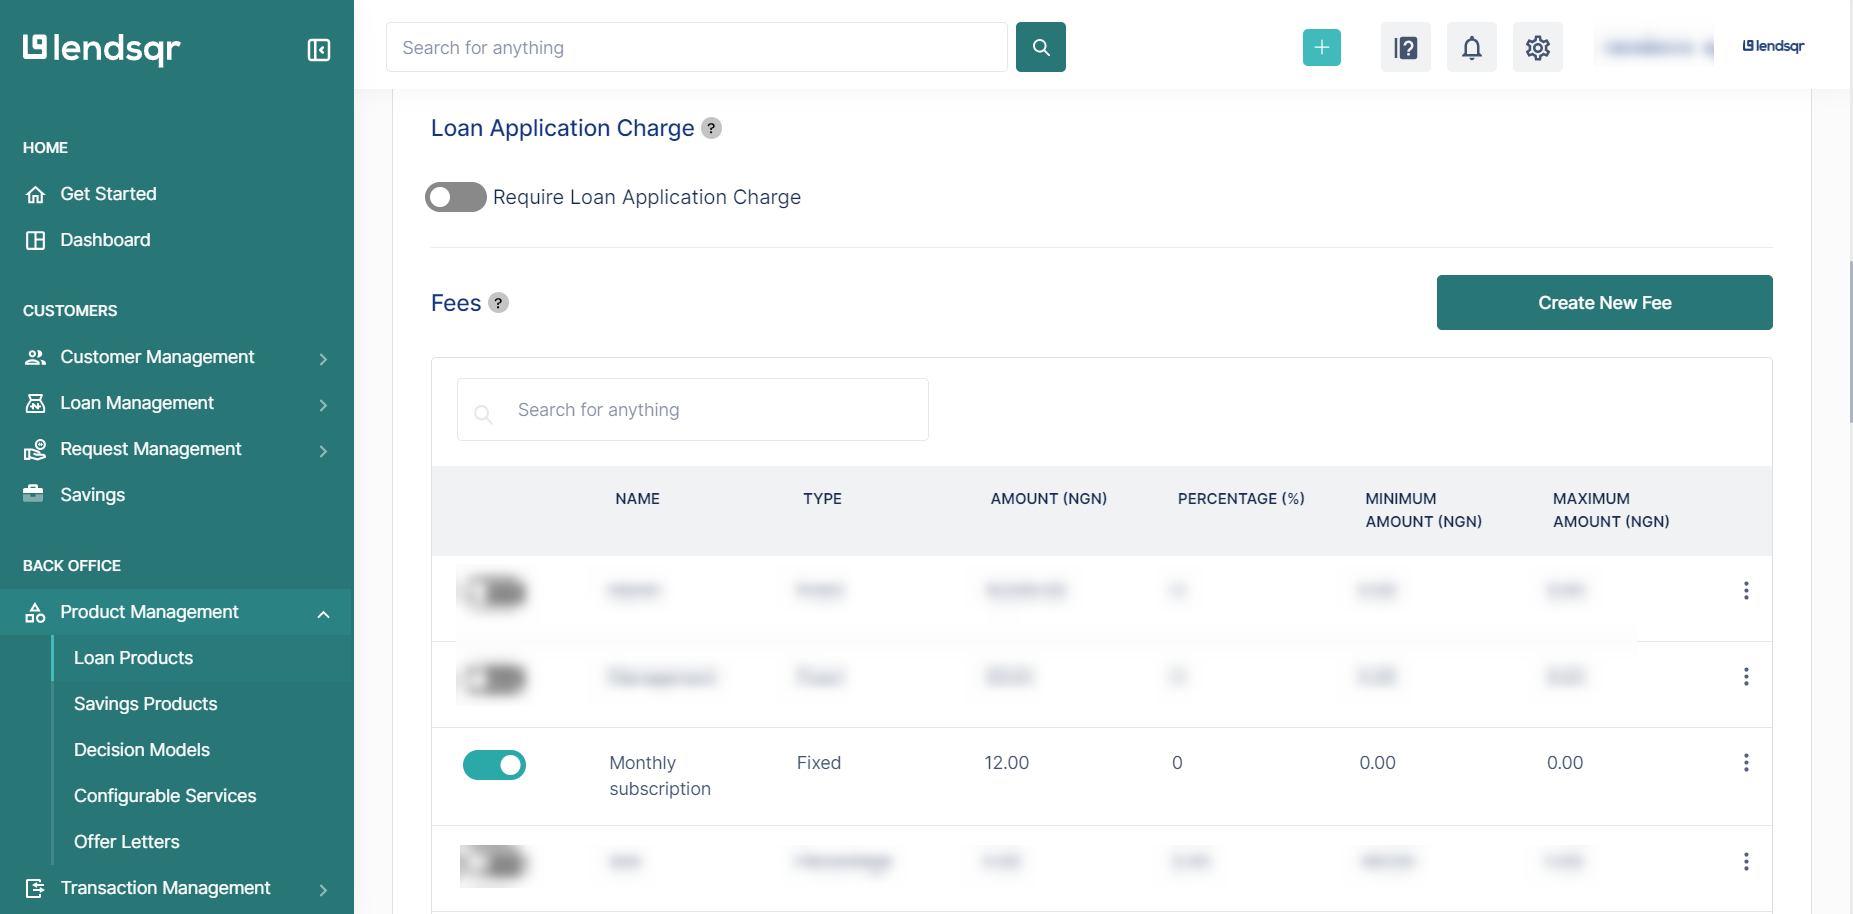
Task: Click the blurred user account name
Action: pos(1654,47)
